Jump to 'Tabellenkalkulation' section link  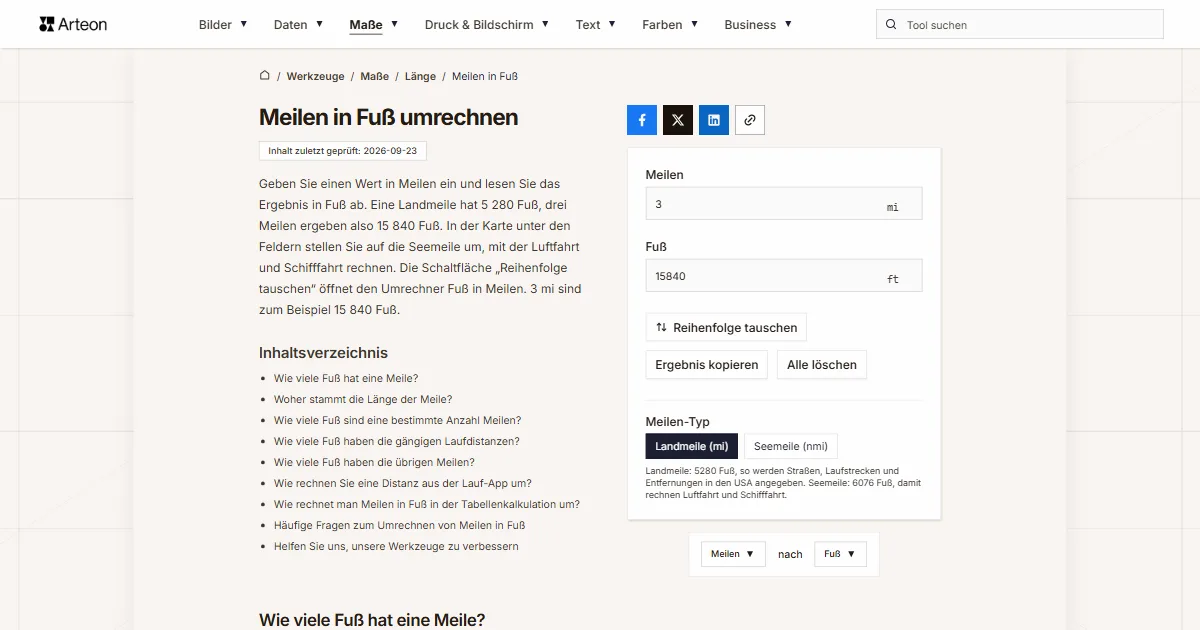click(x=427, y=504)
